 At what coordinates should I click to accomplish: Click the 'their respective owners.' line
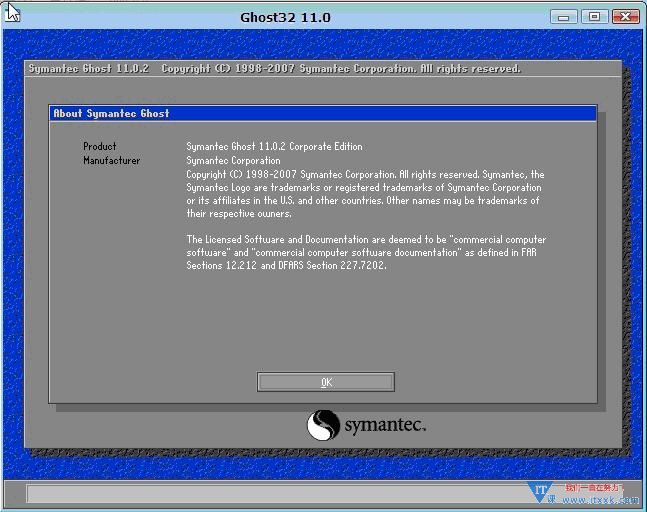point(239,214)
